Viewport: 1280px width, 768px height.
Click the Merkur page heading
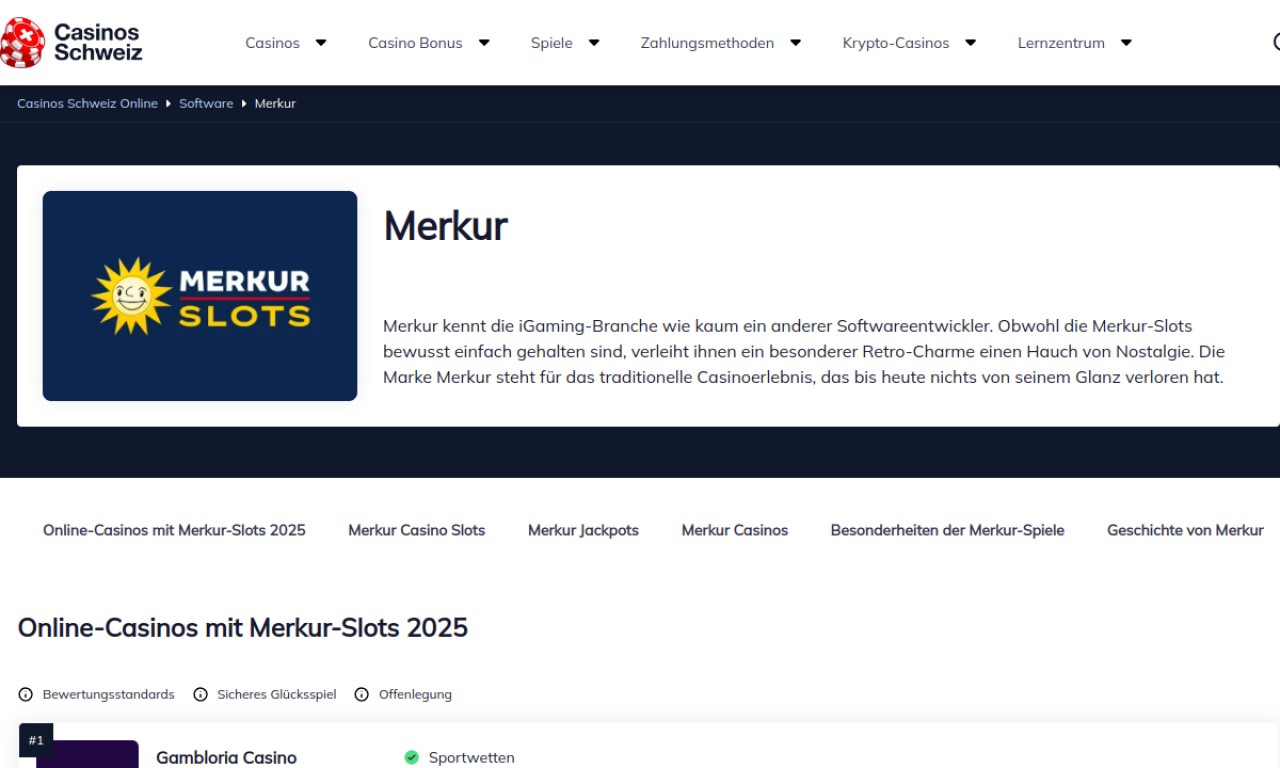[x=445, y=226]
